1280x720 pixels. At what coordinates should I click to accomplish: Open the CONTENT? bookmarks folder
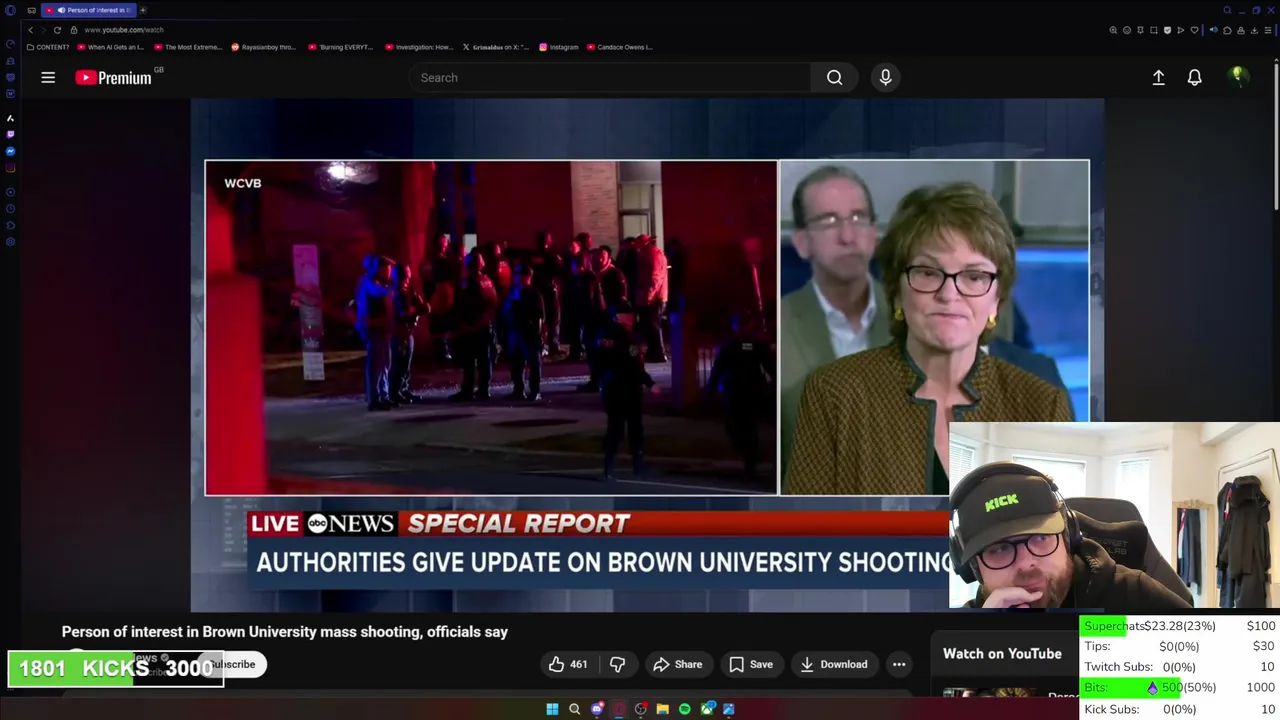48,47
